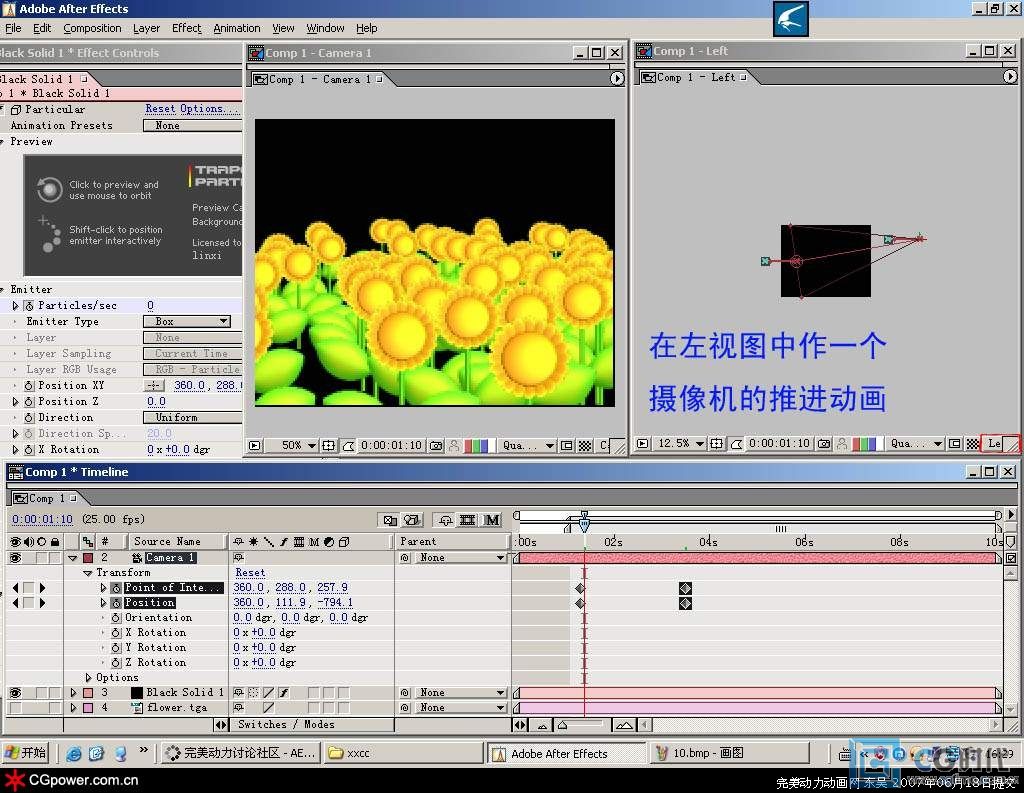Click Hide Shy Layers button in timeline
Screen dimensions: 1024x793
[x=445, y=520]
